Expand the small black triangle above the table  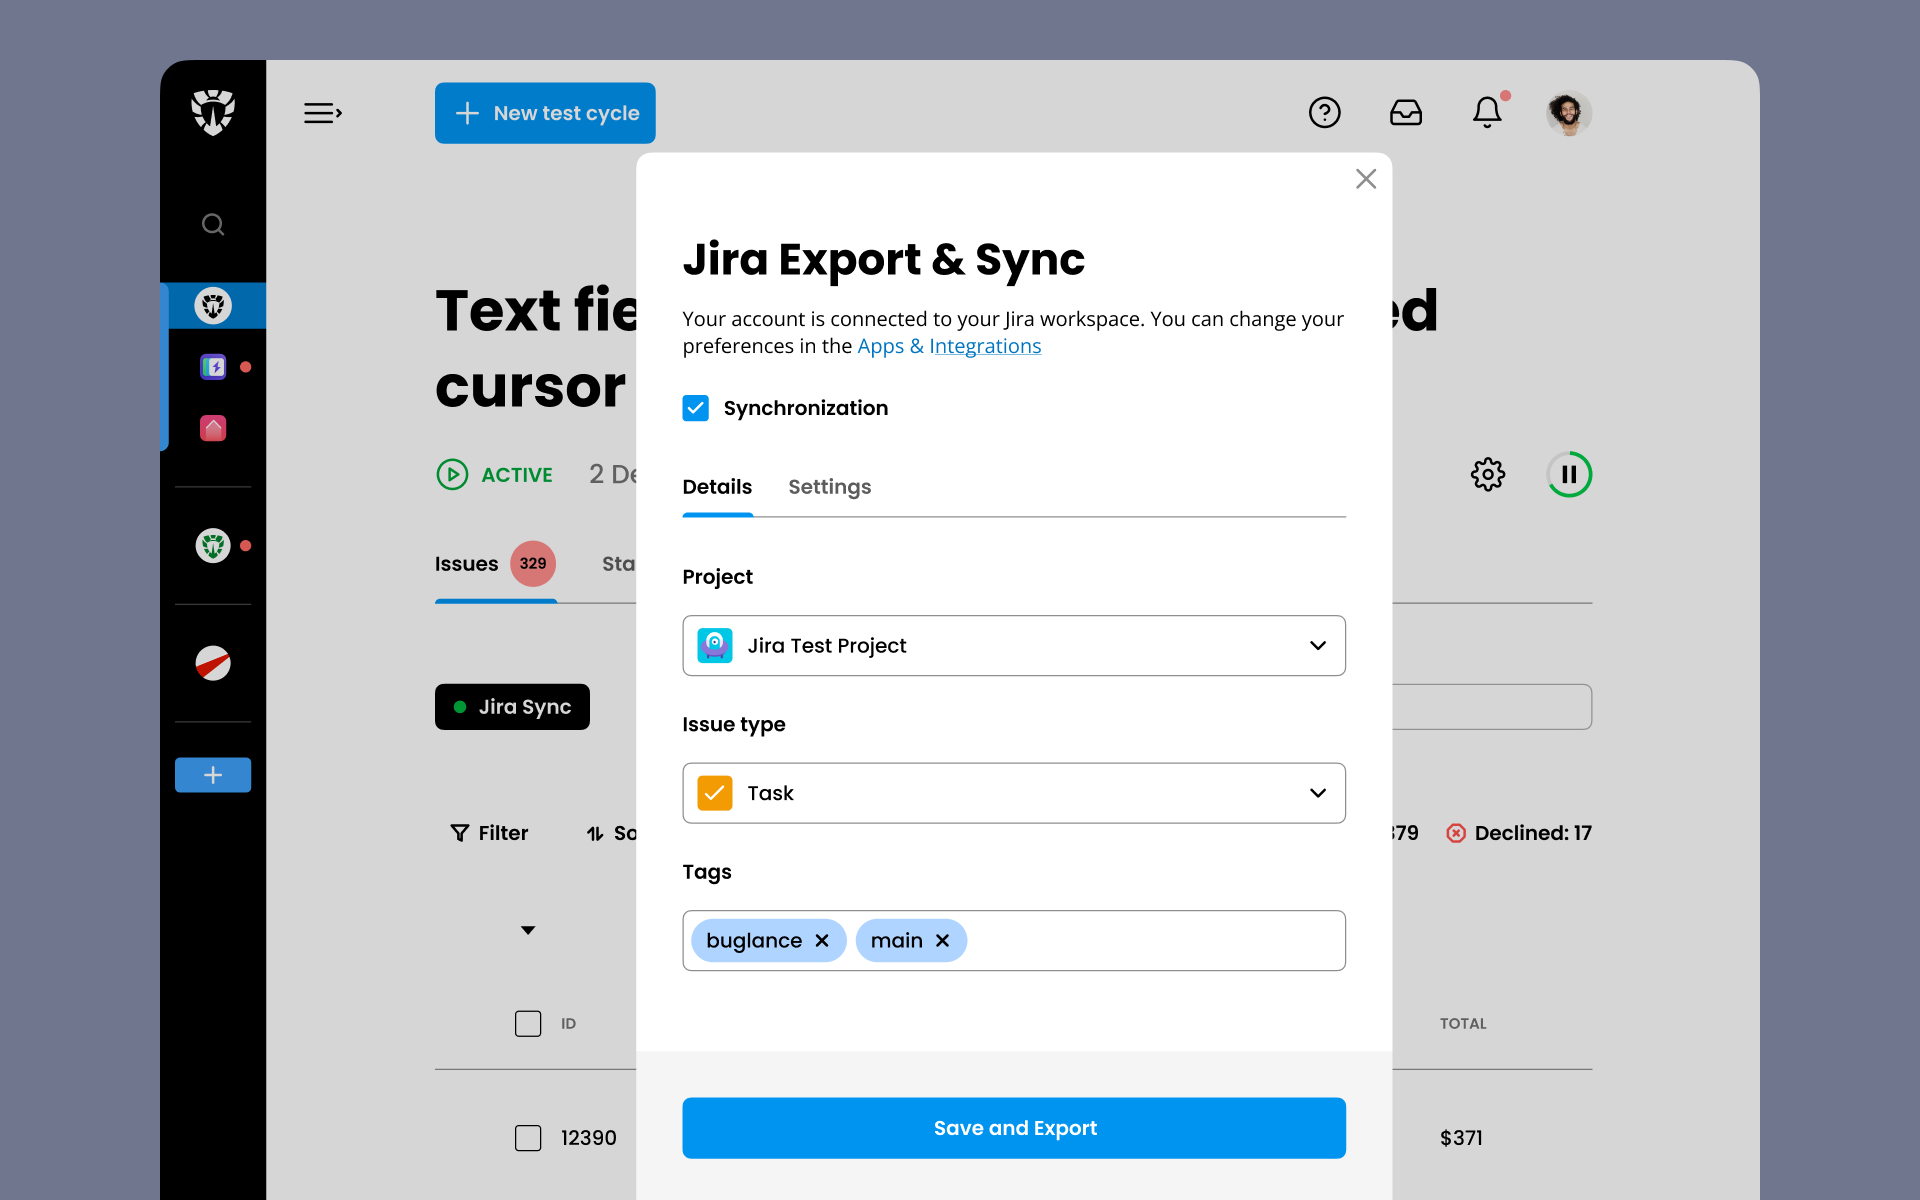528,930
